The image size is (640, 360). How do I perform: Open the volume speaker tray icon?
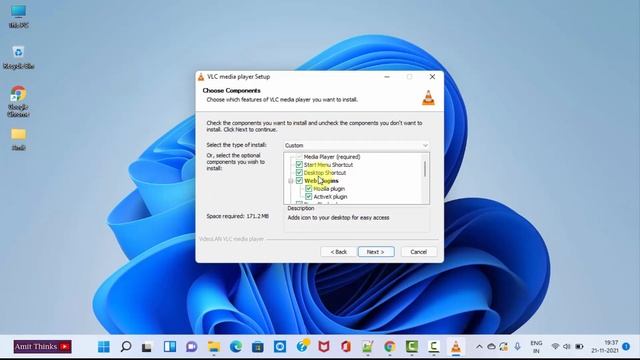click(567, 347)
